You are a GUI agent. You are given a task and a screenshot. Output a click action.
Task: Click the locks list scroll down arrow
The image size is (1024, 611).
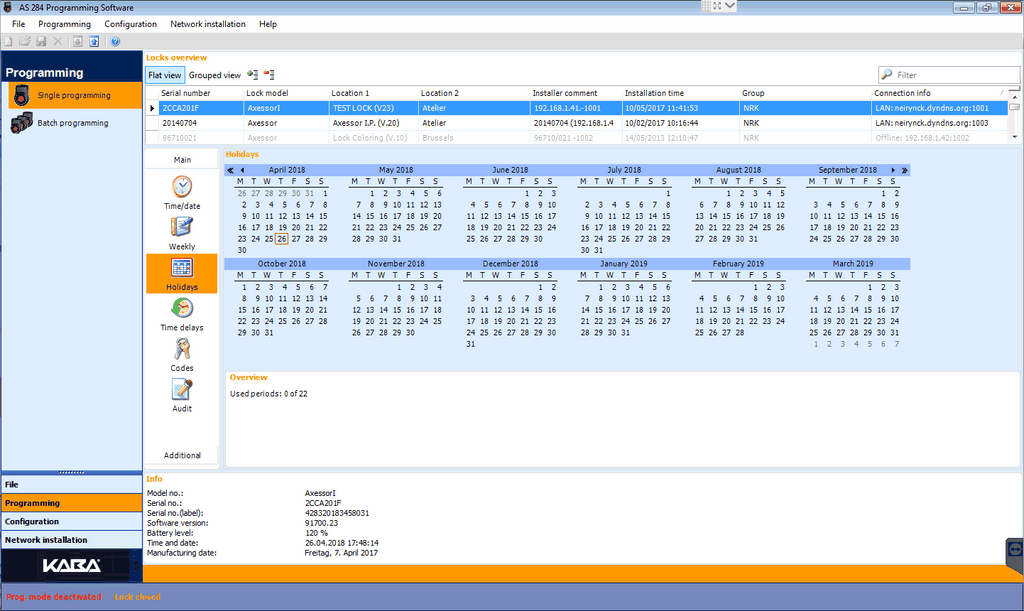[1014, 137]
